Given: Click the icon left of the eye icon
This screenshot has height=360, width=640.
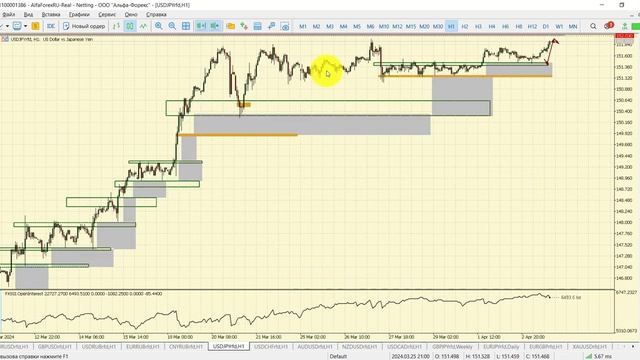Looking at the screenshot, I should pyautogui.click(x=271, y=26).
